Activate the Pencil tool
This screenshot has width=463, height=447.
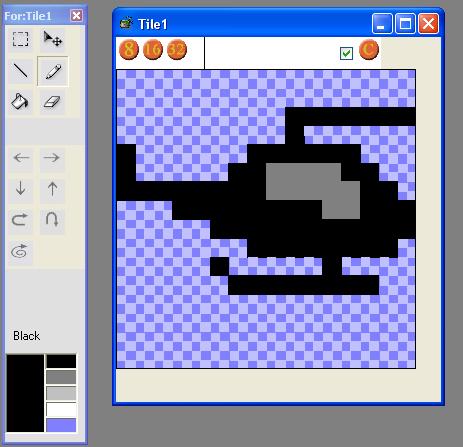(53, 71)
